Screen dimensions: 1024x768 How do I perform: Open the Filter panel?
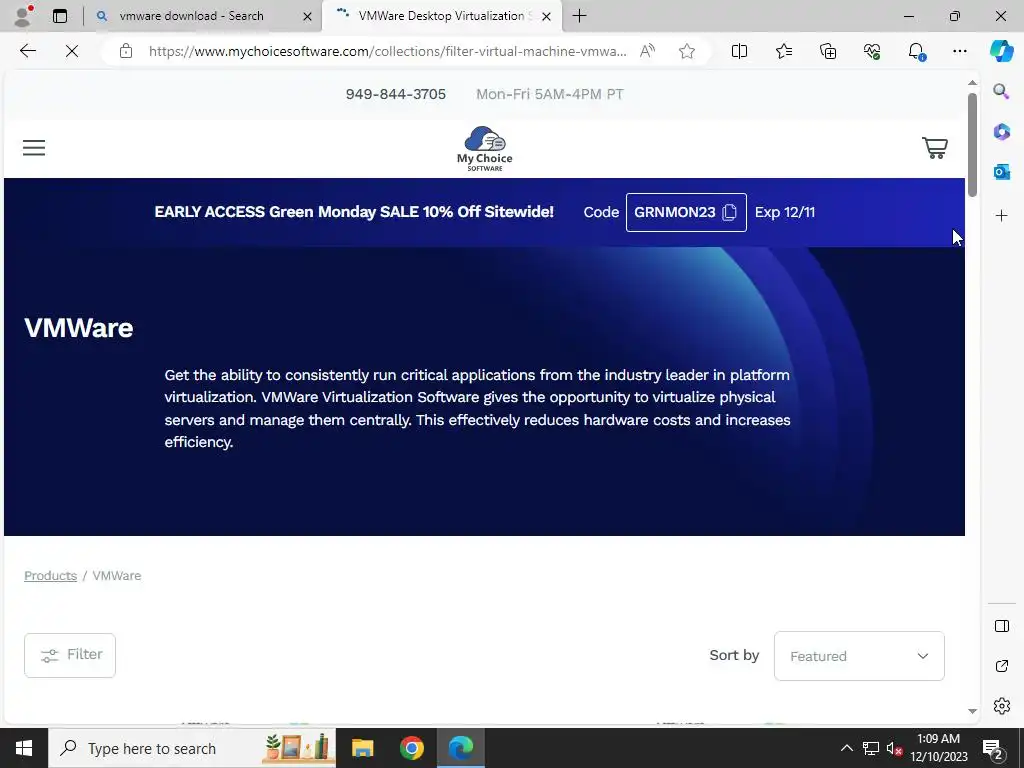click(x=70, y=655)
